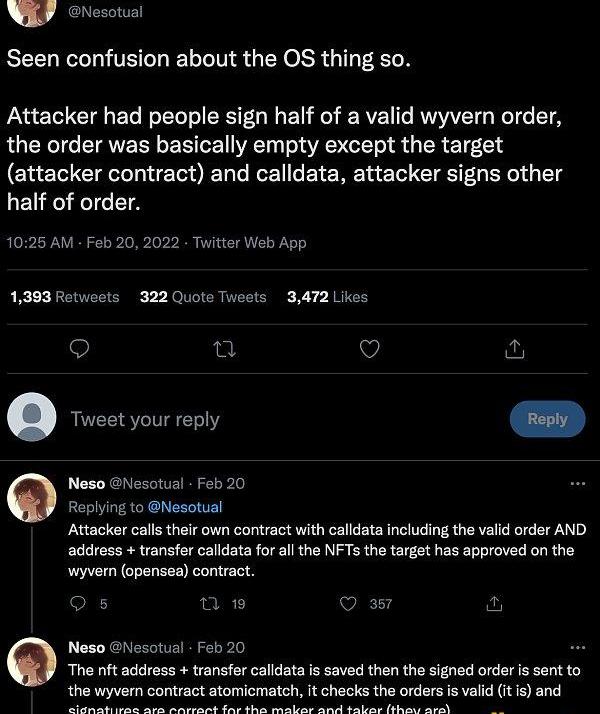Retweet the main tweet about the OS attack
This screenshot has height=714, width=600.
coord(225,348)
